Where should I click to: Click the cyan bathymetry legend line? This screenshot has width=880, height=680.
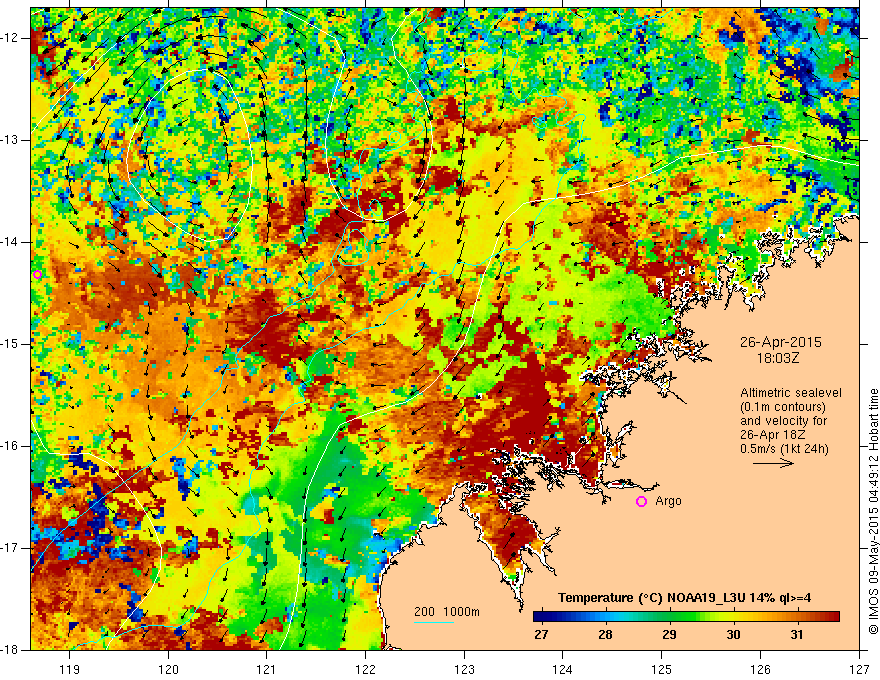coord(434,622)
